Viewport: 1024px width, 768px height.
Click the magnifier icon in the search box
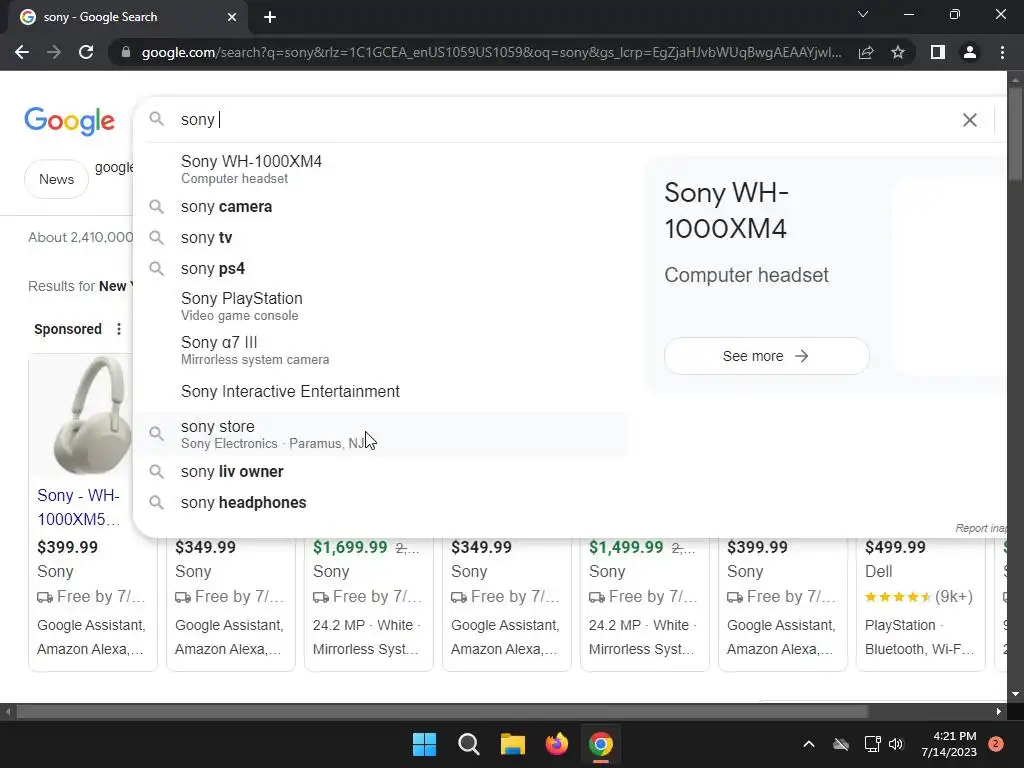click(x=156, y=119)
